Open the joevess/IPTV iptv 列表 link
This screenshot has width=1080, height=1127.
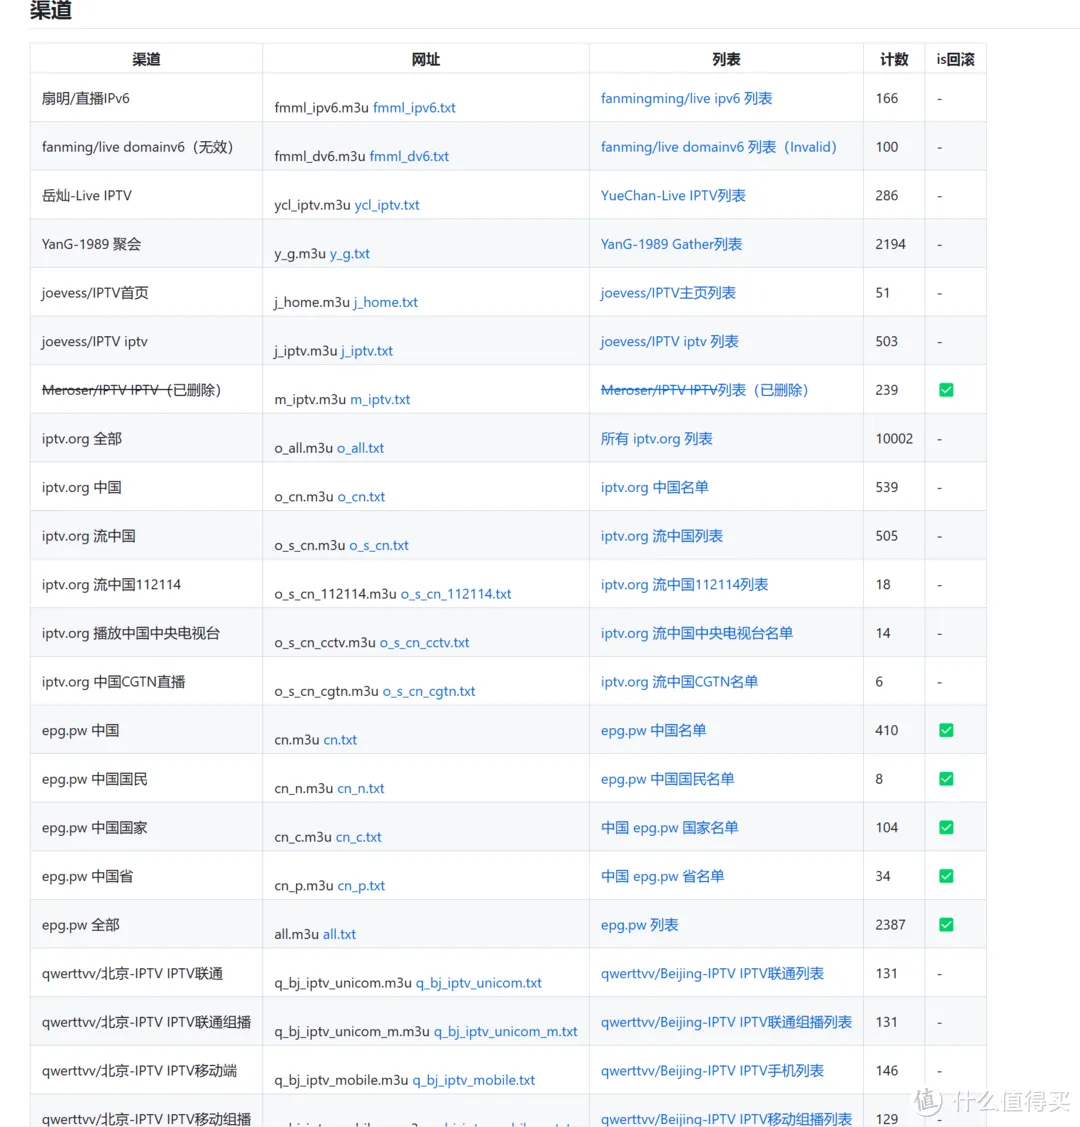(x=670, y=341)
